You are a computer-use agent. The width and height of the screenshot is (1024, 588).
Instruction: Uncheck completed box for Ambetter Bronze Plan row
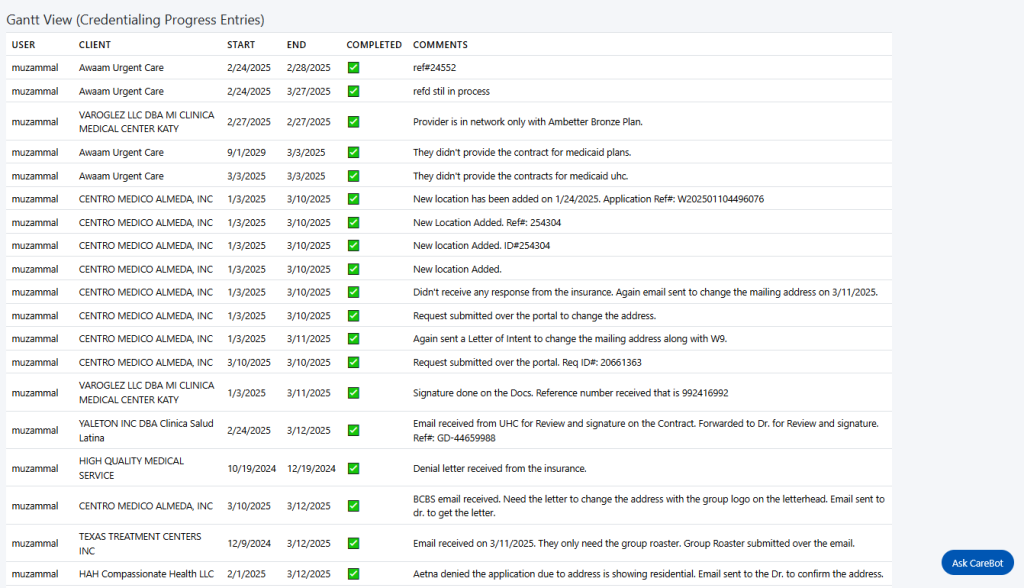tap(353, 122)
